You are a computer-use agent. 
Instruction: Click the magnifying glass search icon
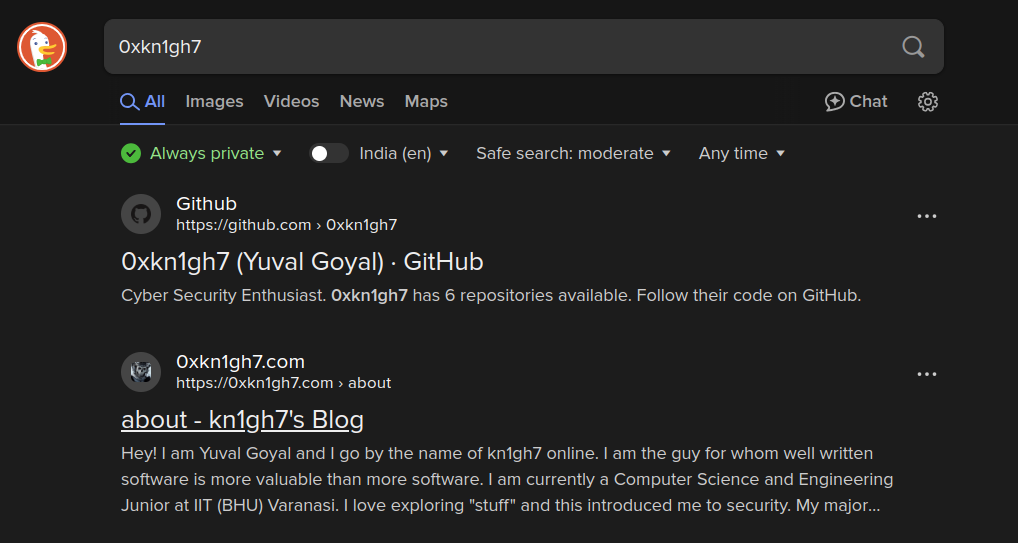[x=913, y=47]
